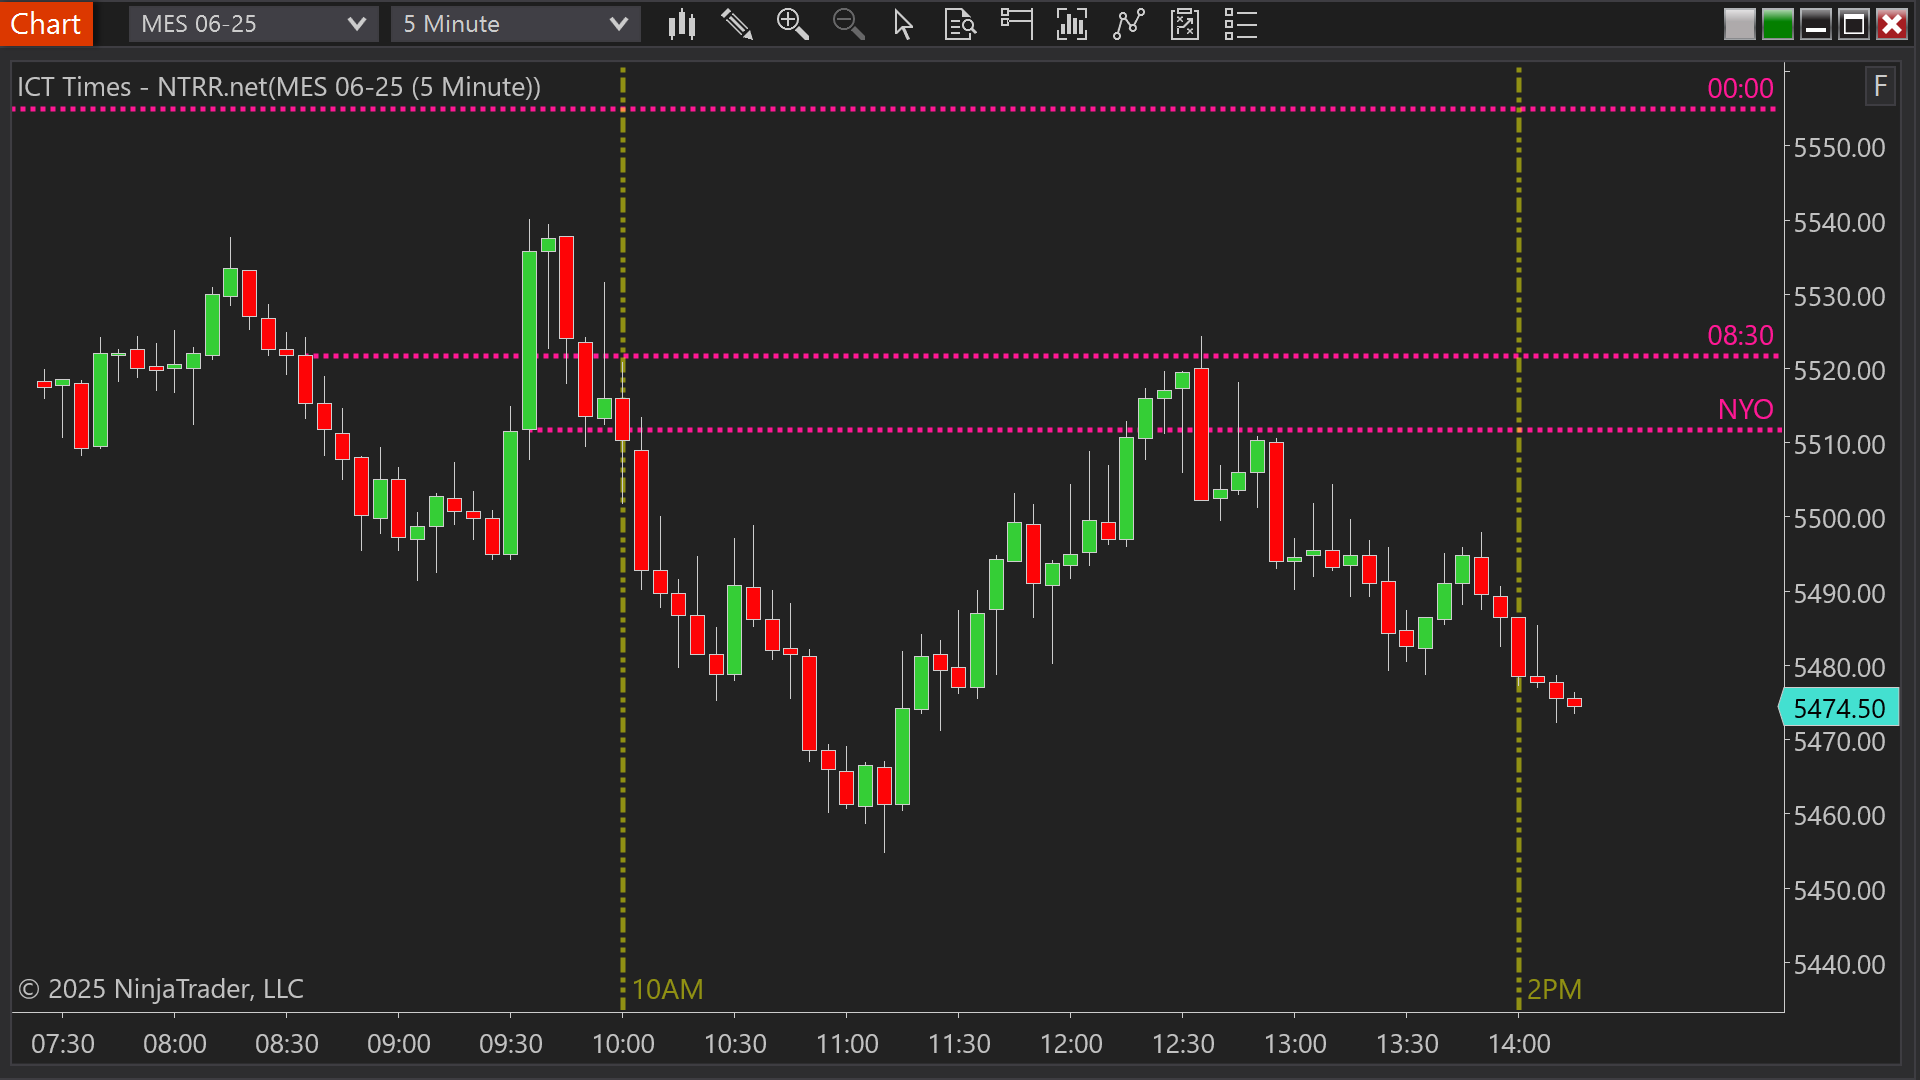Click the 5474.50 last price marker

click(x=1838, y=707)
